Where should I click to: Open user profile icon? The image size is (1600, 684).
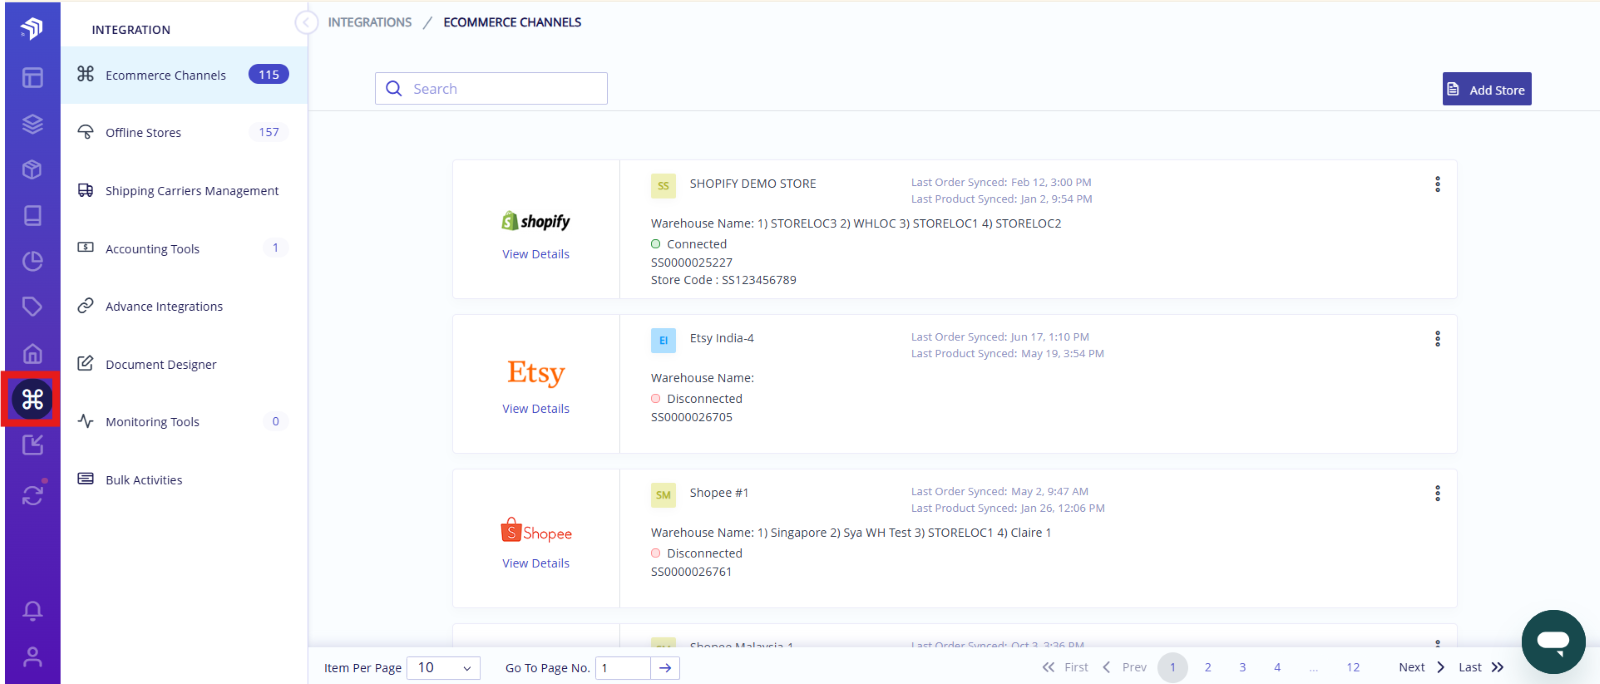pos(32,657)
